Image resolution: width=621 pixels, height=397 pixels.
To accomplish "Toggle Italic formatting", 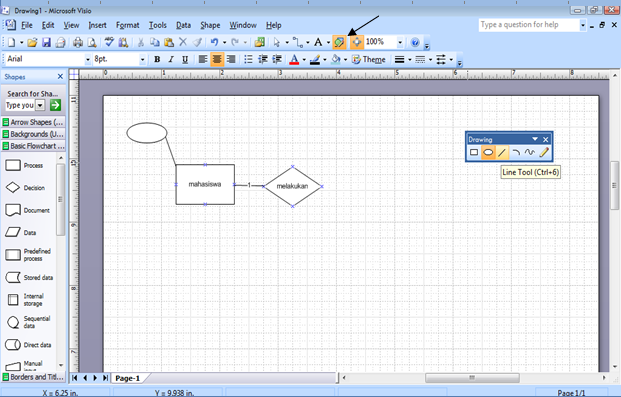I will [x=171, y=59].
